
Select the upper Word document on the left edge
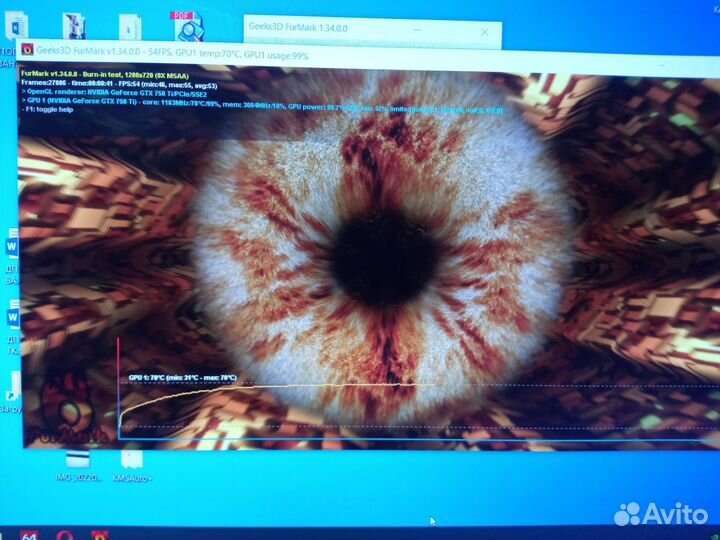12,246
